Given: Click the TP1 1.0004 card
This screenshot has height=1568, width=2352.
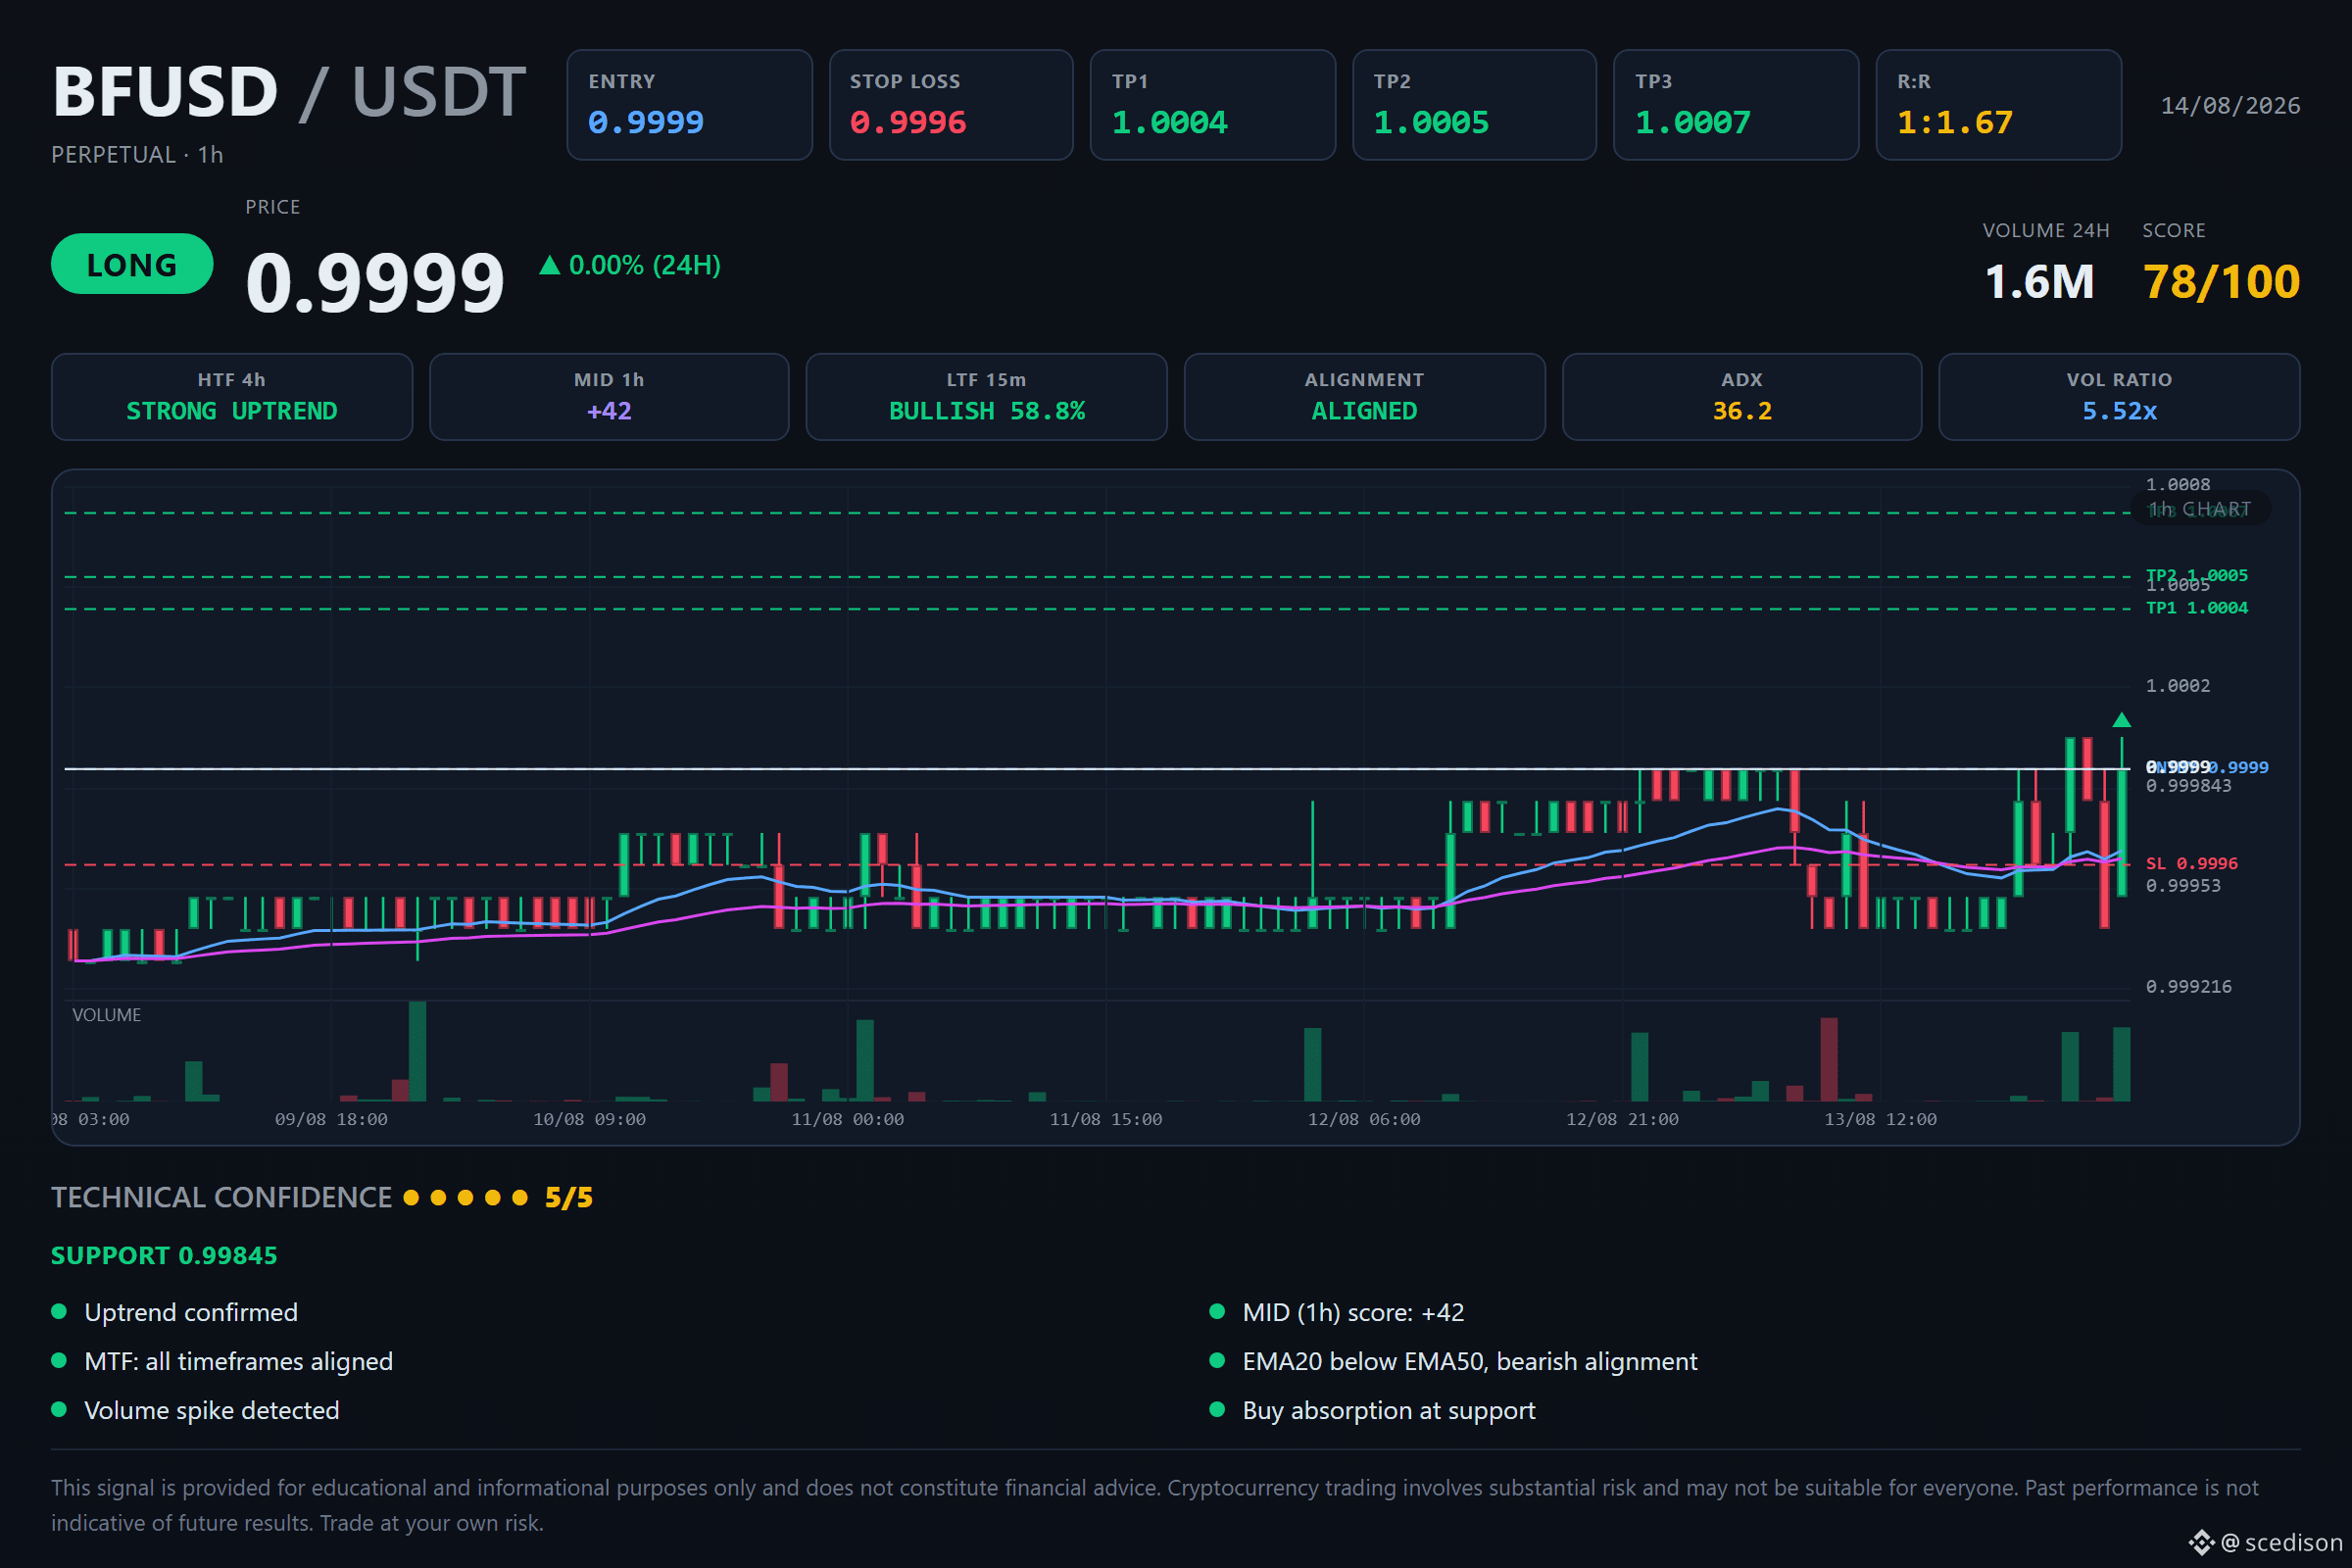Looking at the screenshot, I should [1213, 105].
